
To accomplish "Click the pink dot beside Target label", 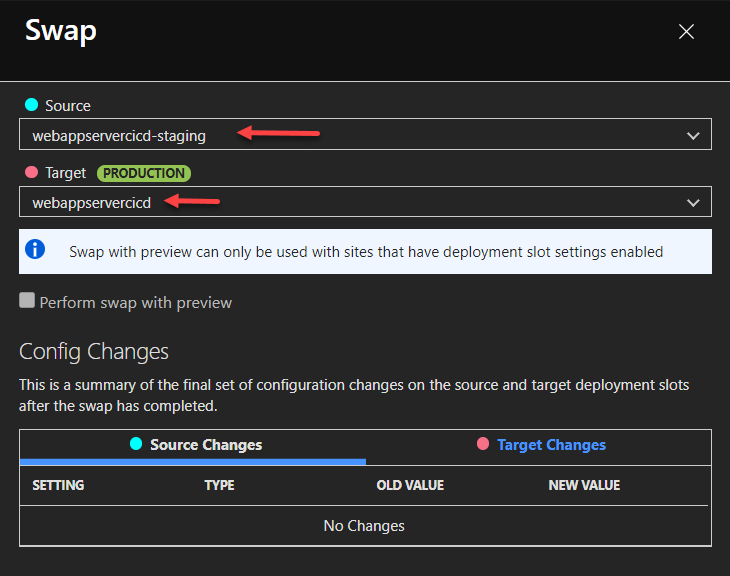I will tap(30, 173).
